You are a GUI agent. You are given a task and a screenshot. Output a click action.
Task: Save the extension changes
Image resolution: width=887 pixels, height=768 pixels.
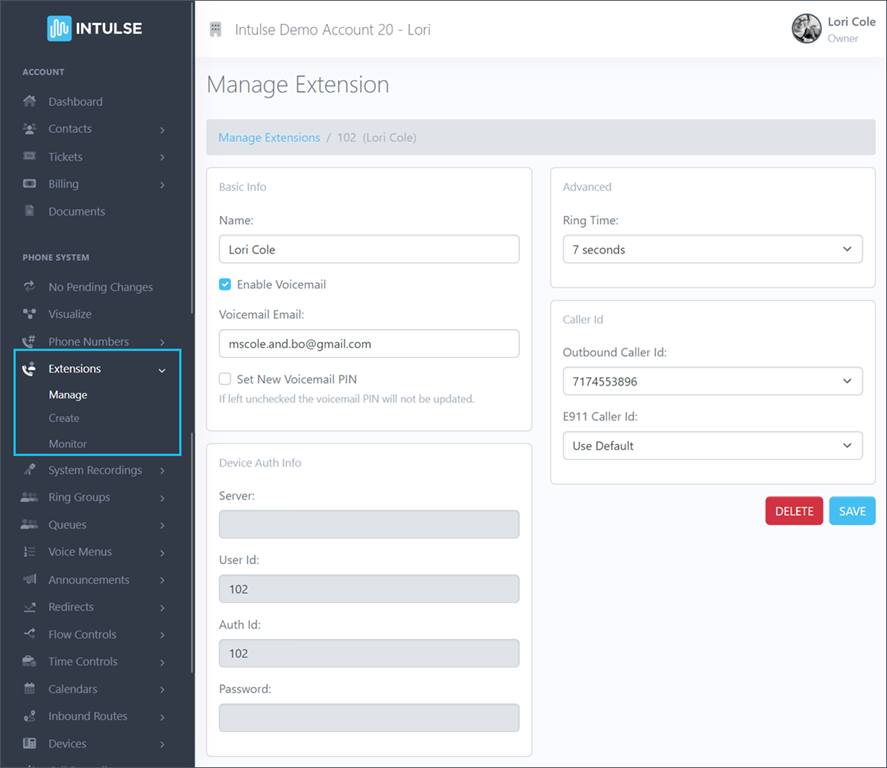(851, 510)
